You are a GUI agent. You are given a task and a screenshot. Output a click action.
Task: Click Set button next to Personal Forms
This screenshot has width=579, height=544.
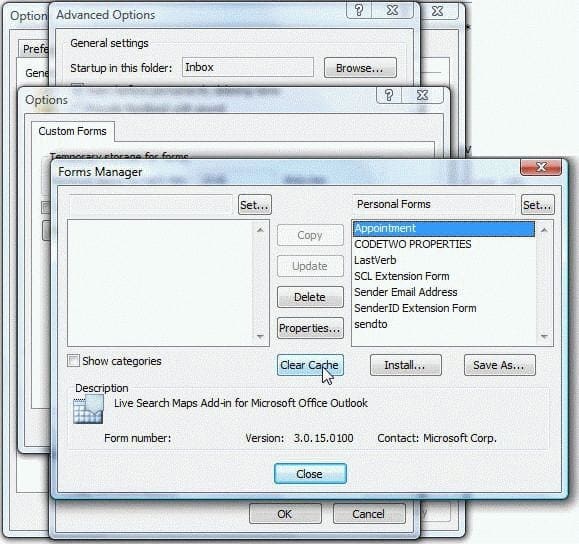538,205
